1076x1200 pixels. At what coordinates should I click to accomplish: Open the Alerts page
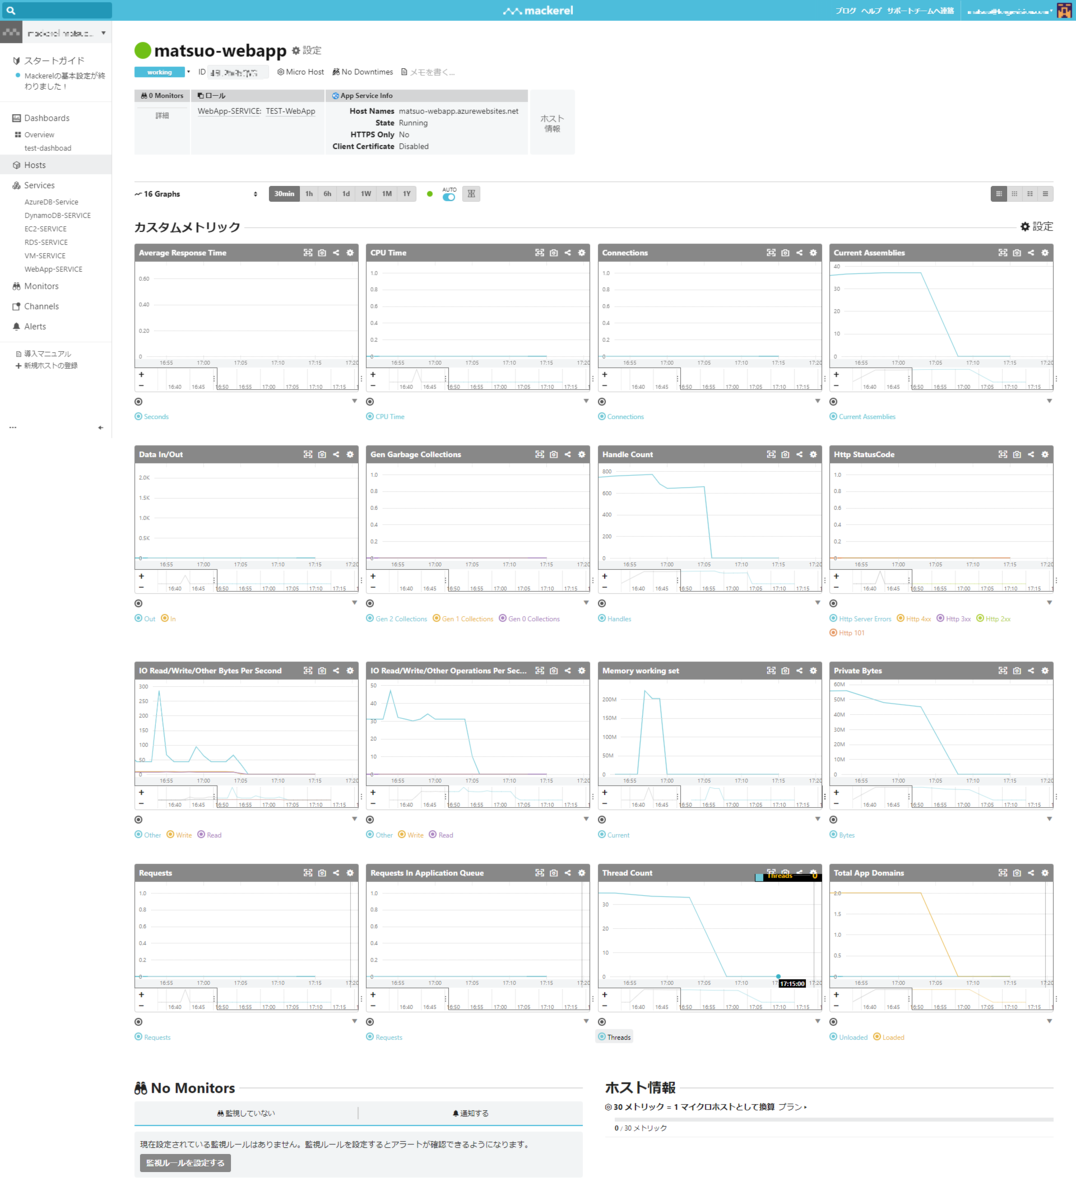tap(34, 327)
